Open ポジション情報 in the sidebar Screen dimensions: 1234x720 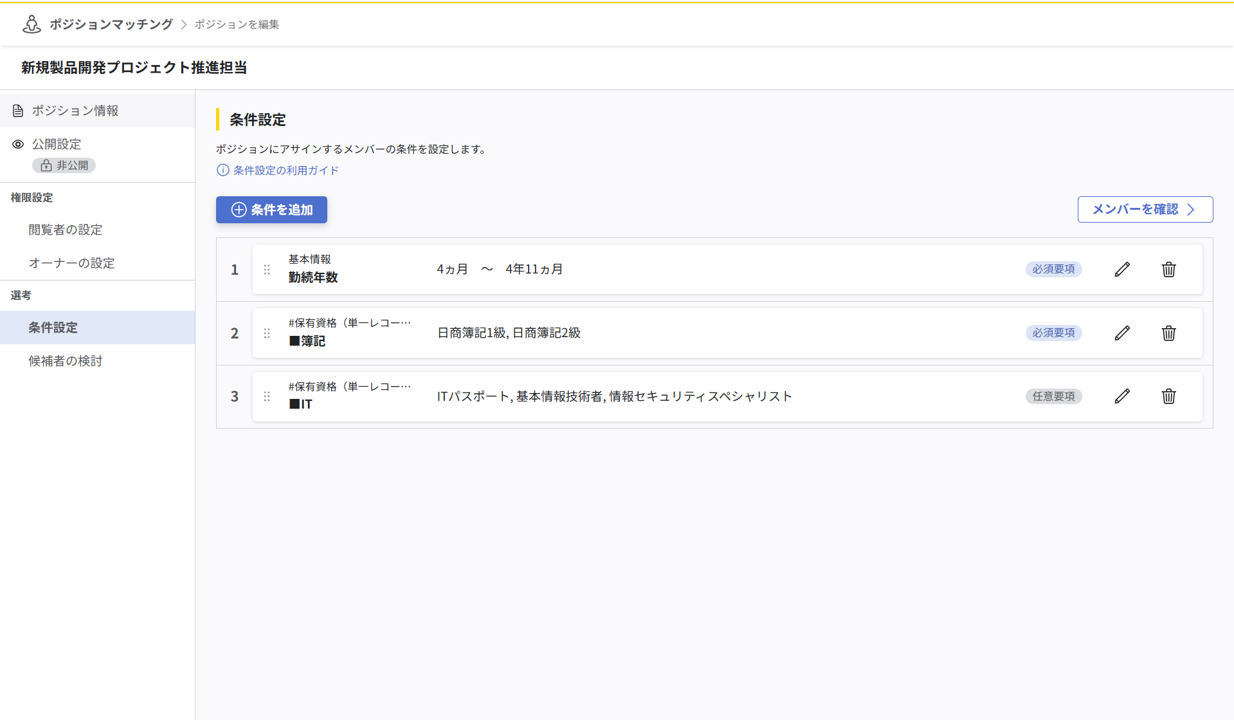[x=97, y=110]
